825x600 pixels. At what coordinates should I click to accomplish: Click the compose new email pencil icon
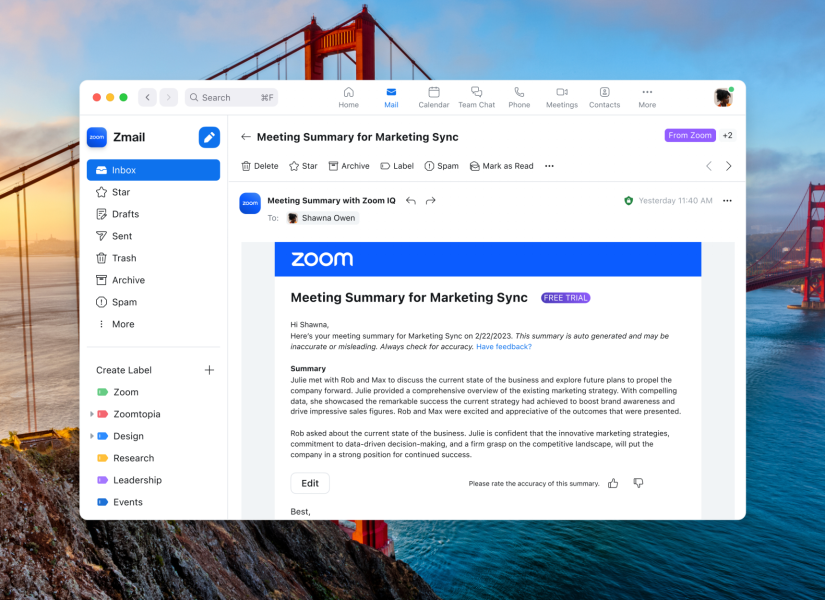(x=209, y=137)
